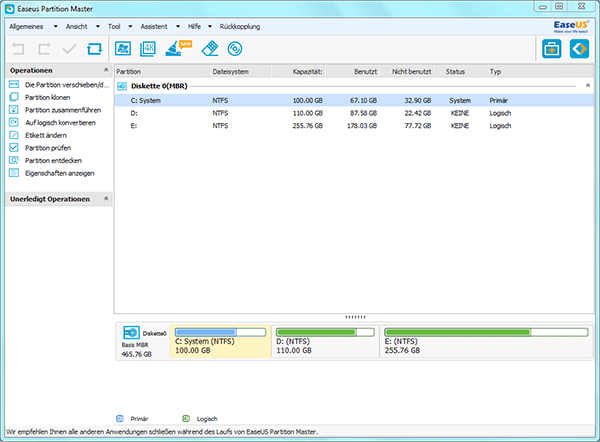The height and width of the screenshot is (442, 600).
Task: Select D: (NTFS) usage bar in disk map
Action: click(x=325, y=332)
